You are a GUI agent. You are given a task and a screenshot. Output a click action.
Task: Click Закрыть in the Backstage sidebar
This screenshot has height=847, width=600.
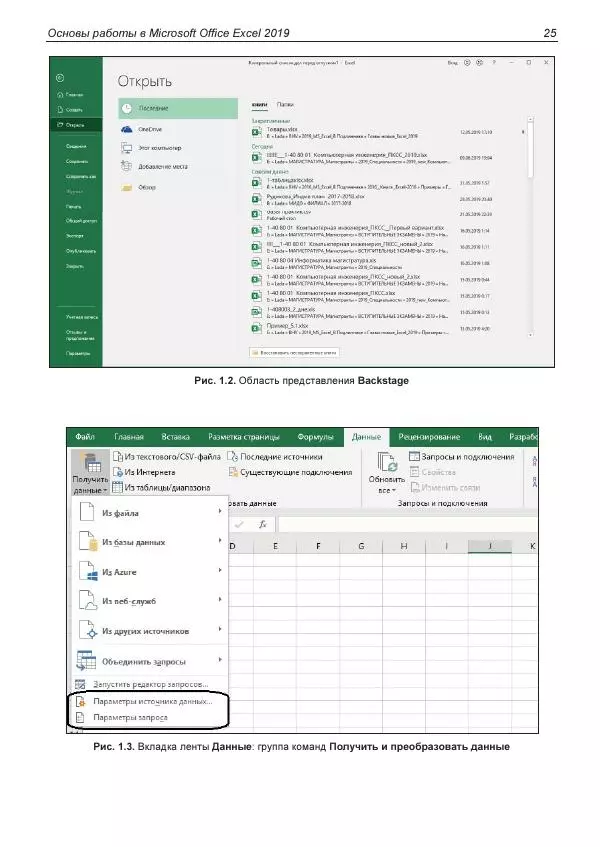pos(75,266)
